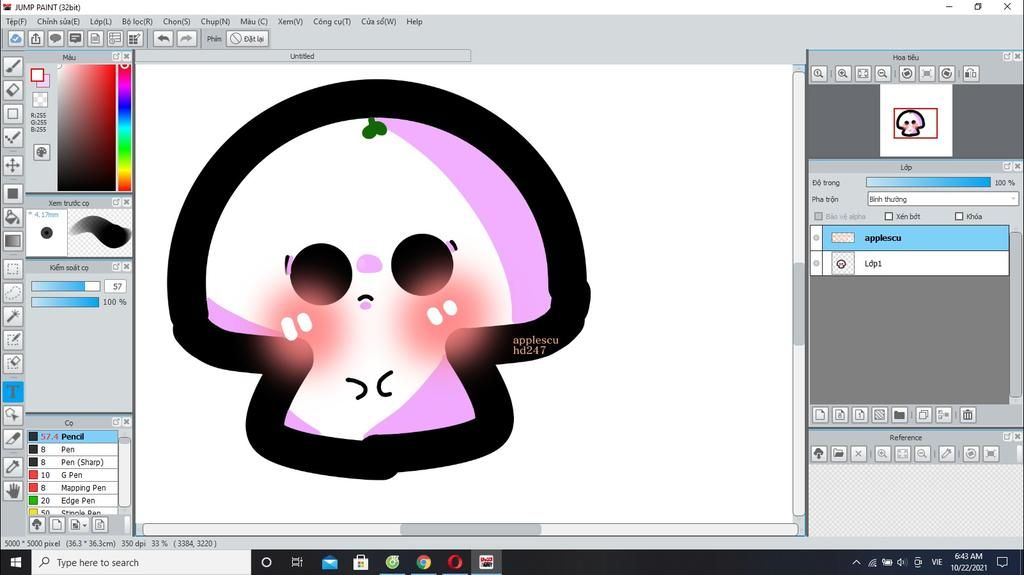The height and width of the screenshot is (575, 1024).
Task: Select the Magic Wand tool
Action: [12, 316]
